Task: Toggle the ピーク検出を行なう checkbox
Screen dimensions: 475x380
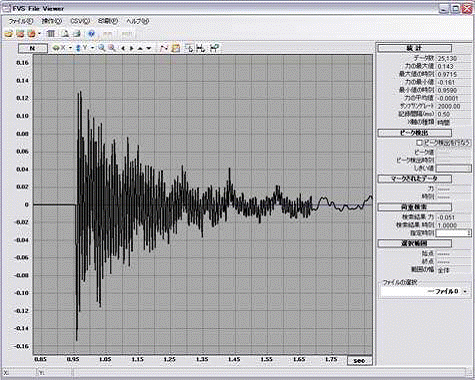Action: [420, 143]
